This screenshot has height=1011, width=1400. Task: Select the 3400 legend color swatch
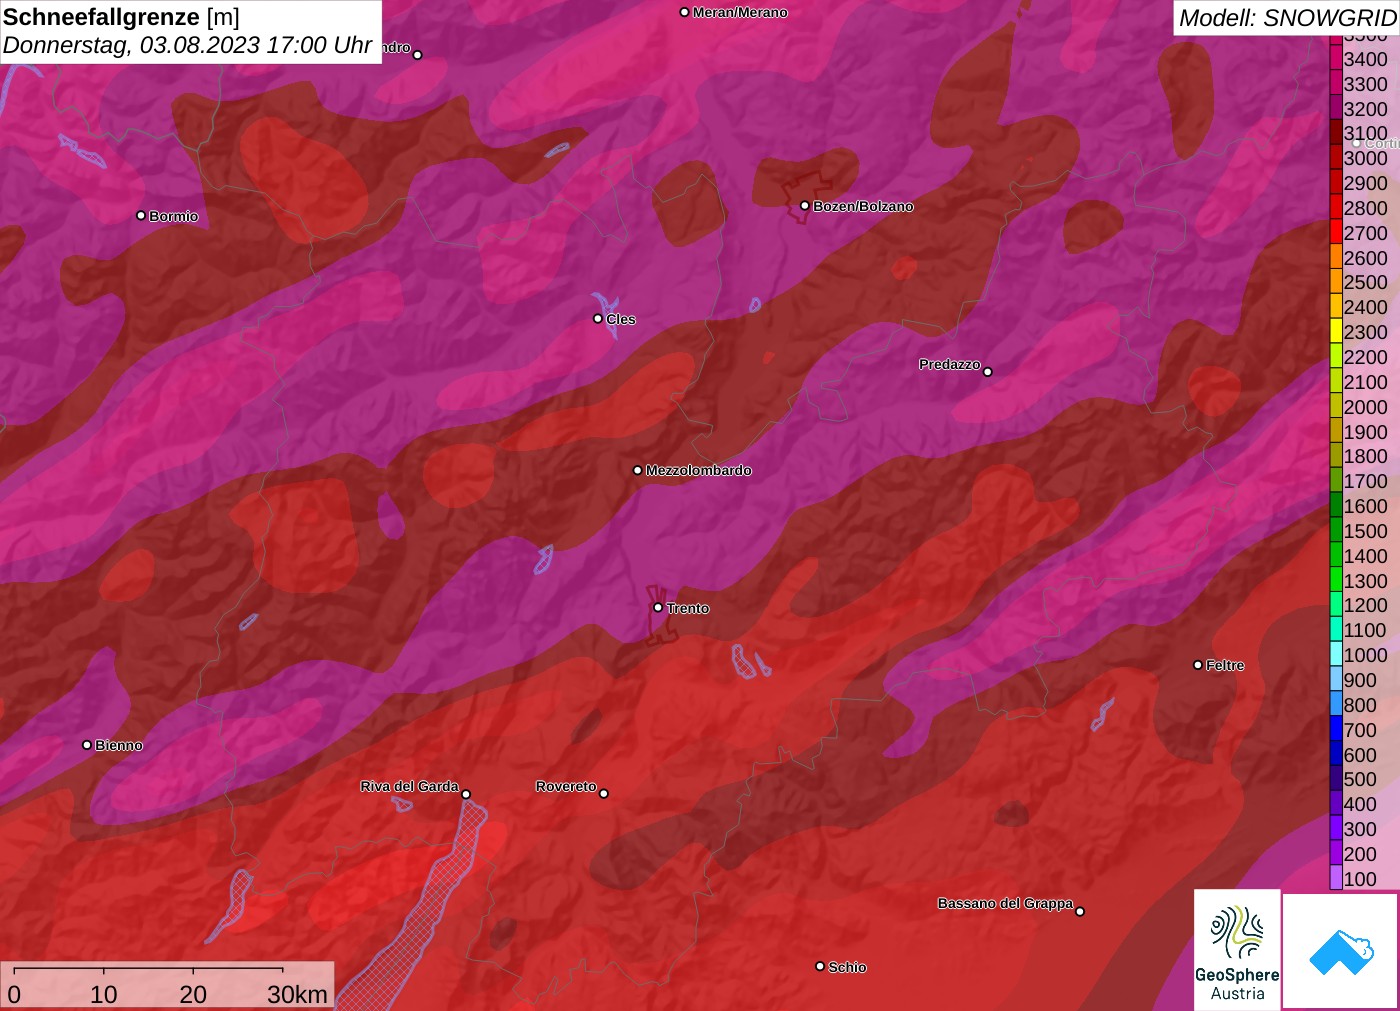1336,59
